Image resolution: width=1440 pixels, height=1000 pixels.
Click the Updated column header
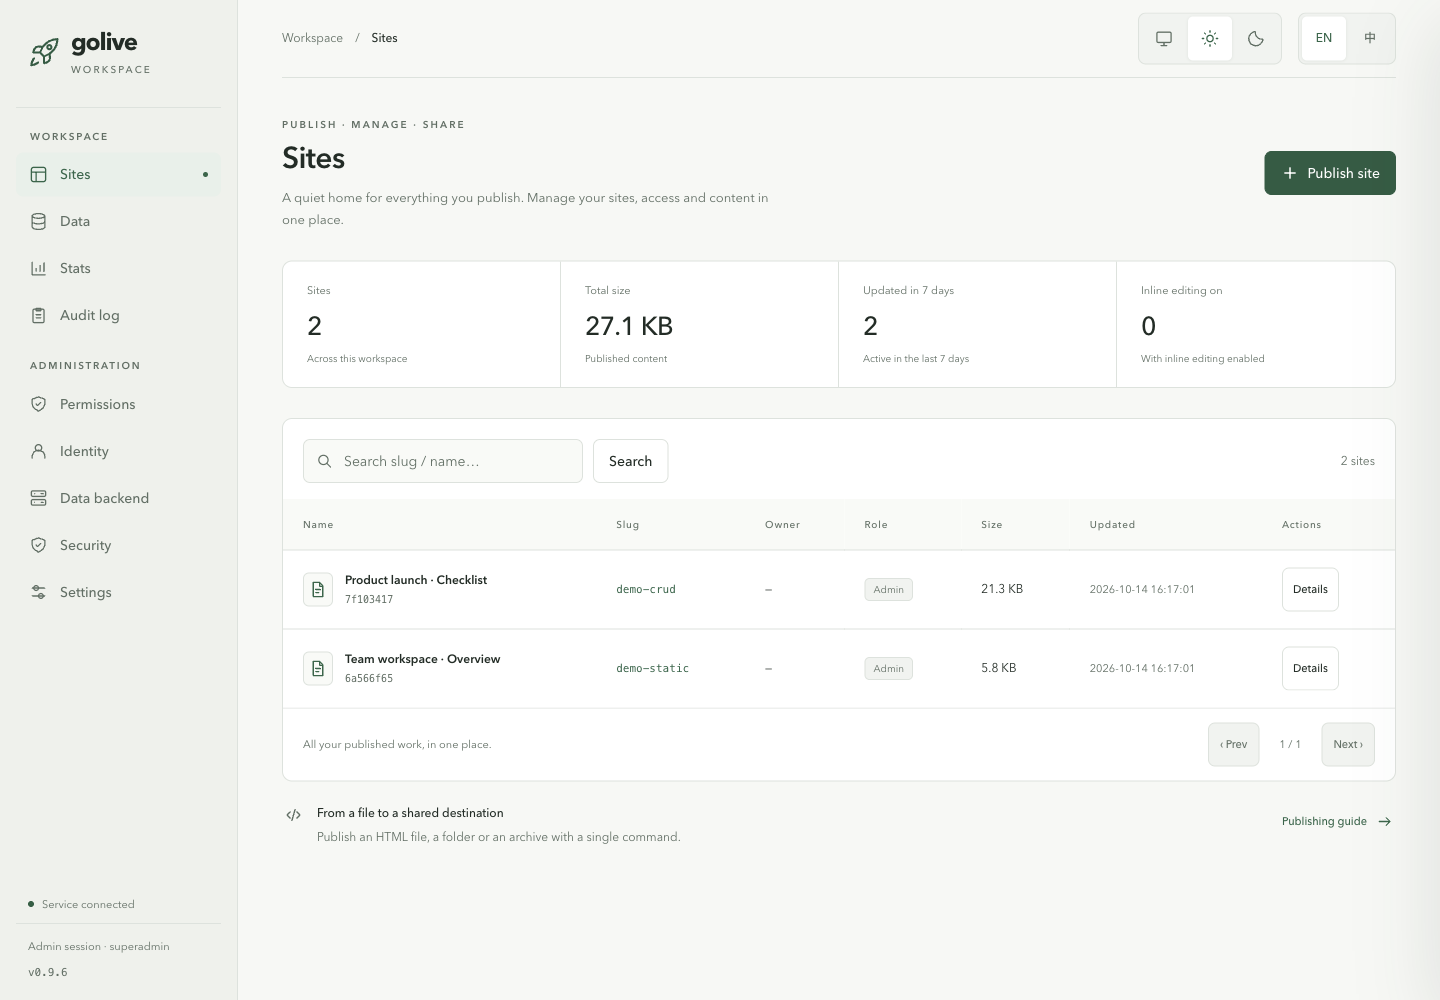1112,525
